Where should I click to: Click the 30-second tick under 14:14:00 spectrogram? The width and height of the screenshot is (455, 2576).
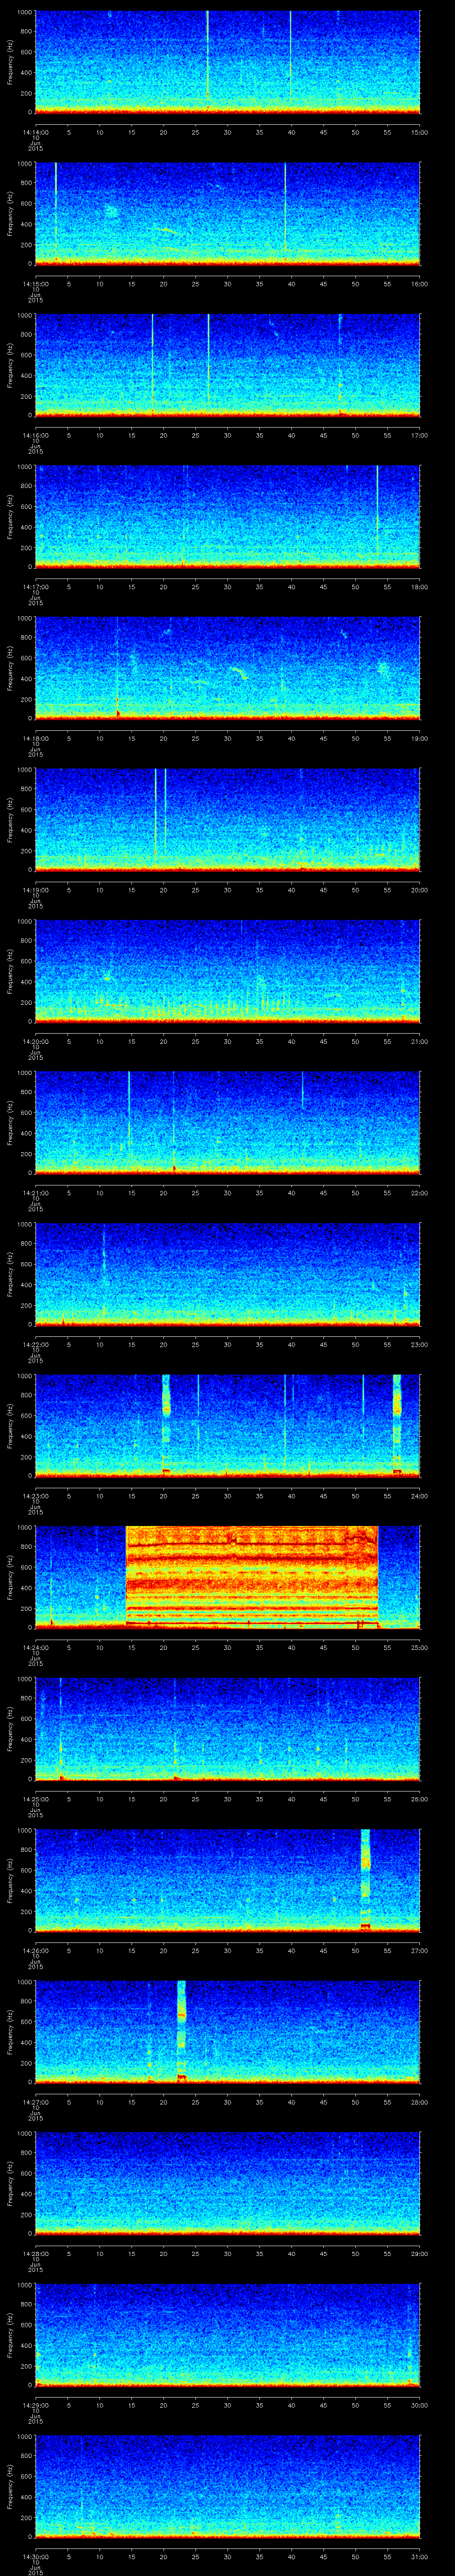227,132
